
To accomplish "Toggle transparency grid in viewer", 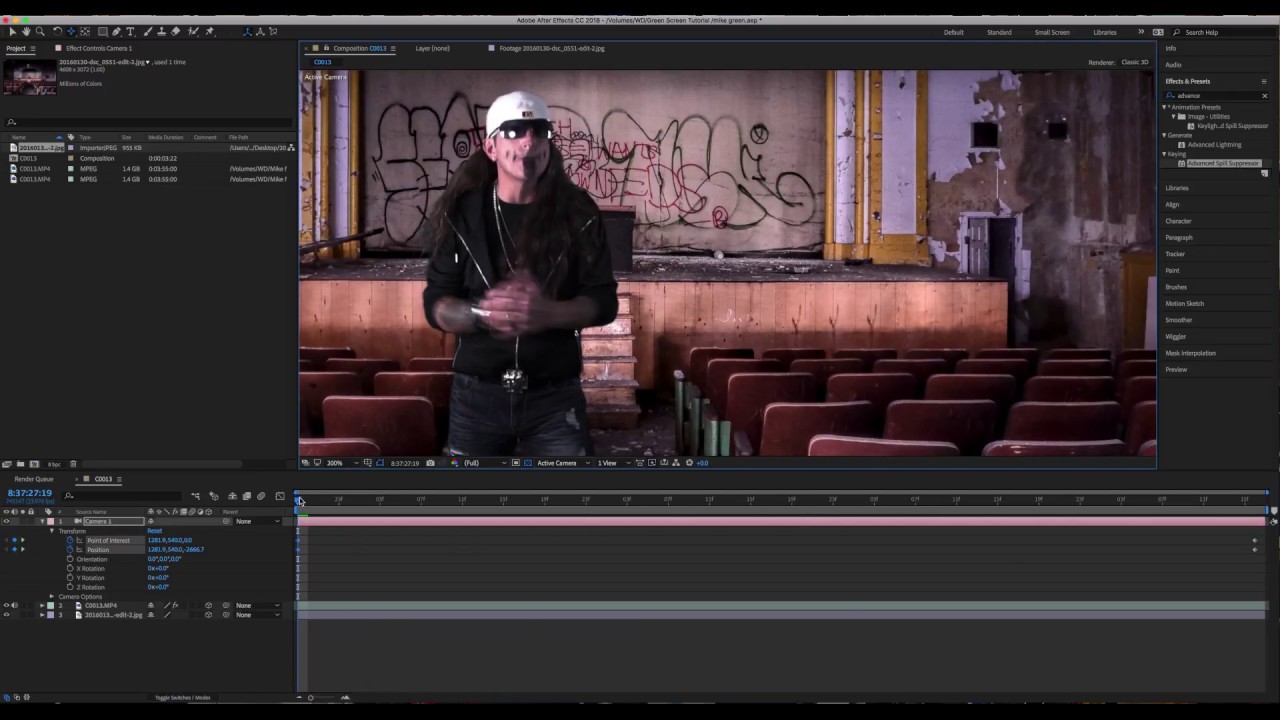I will click(528, 463).
